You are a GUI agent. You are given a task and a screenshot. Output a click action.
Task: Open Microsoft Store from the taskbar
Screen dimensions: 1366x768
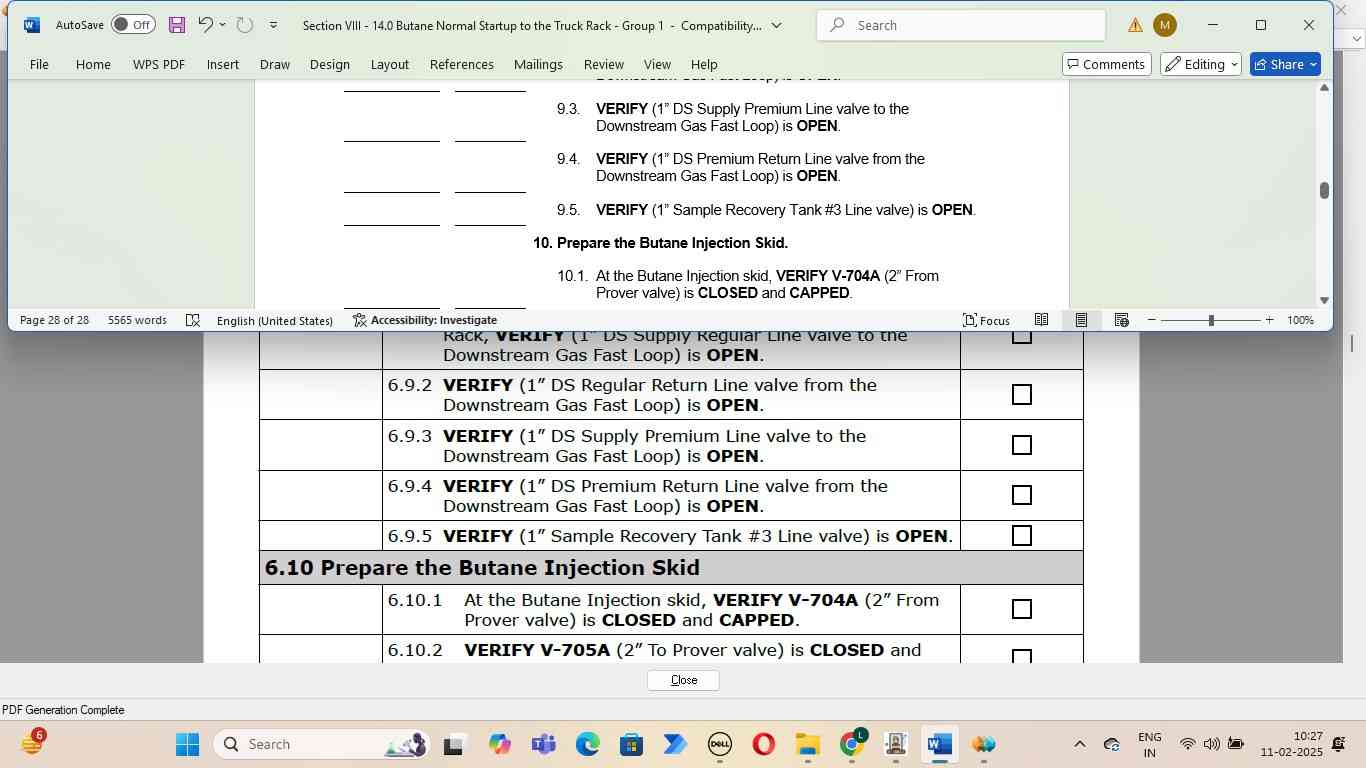(x=631, y=744)
